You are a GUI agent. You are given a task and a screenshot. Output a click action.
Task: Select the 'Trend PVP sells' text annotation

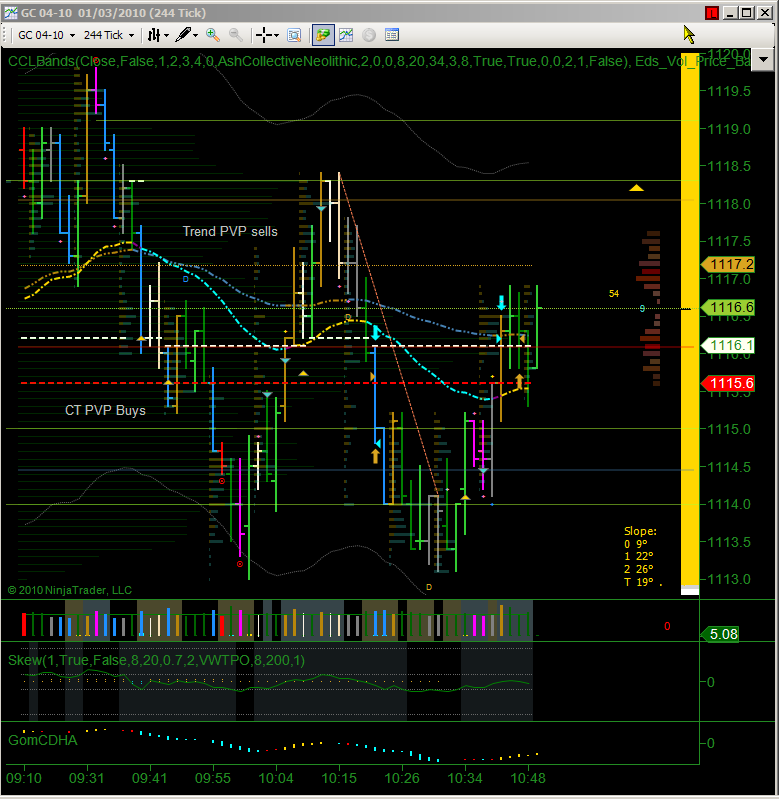[230, 231]
